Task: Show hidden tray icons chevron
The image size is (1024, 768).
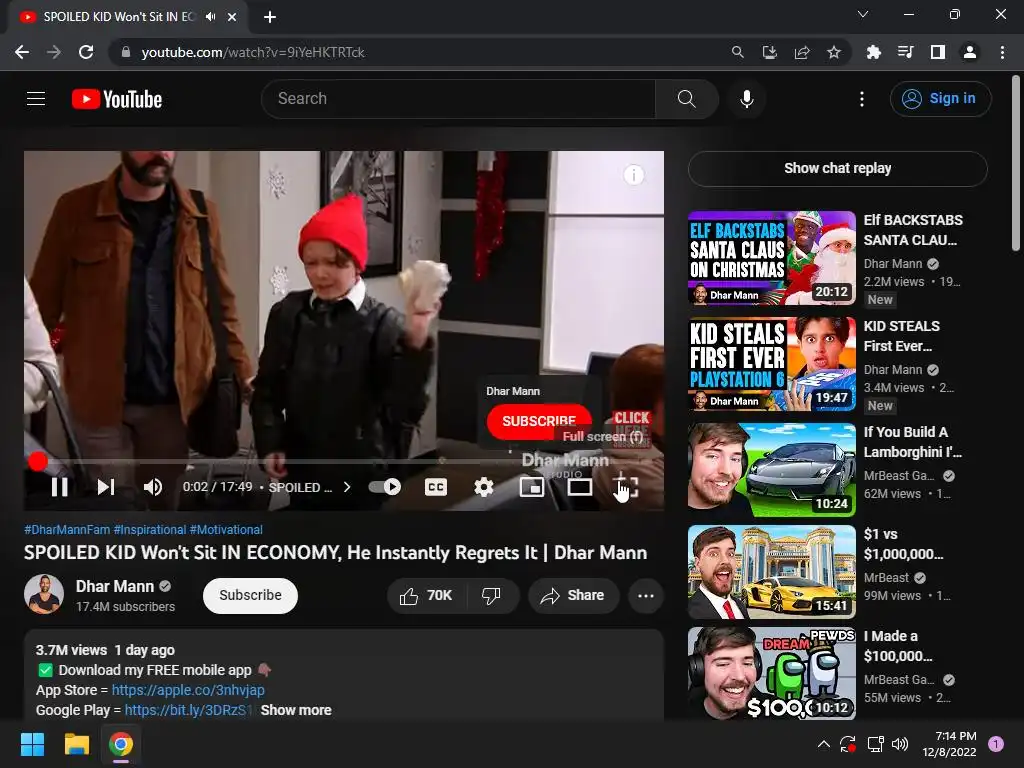Action: [824, 744]
